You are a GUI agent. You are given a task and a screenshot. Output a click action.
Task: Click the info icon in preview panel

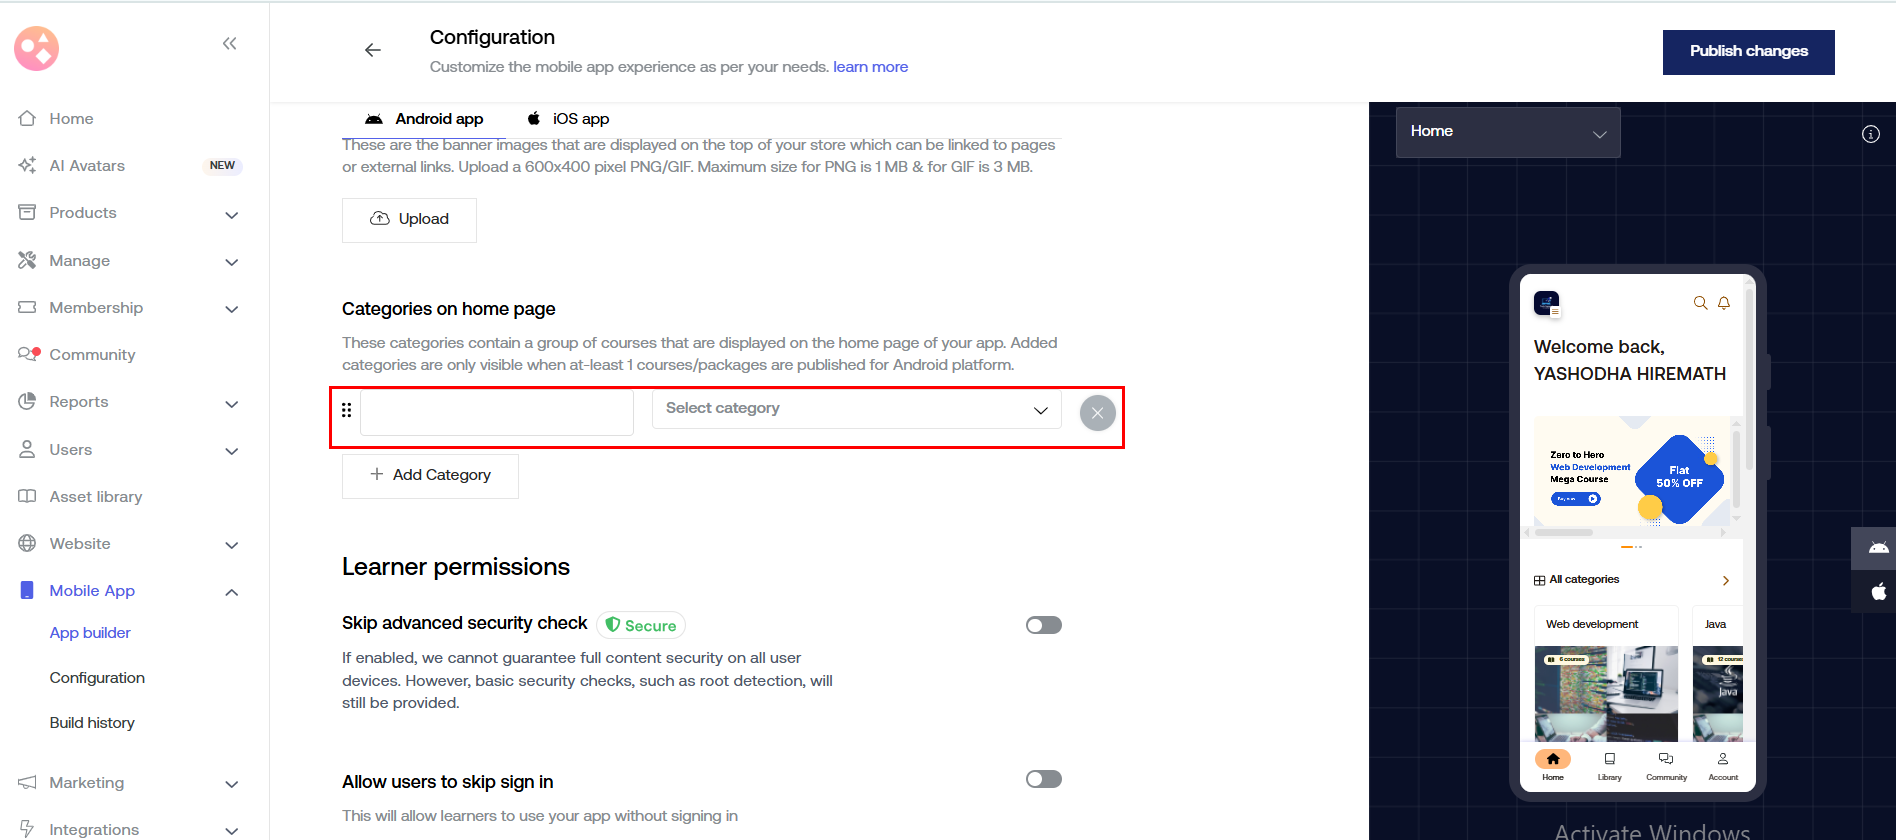point(1870,134)
